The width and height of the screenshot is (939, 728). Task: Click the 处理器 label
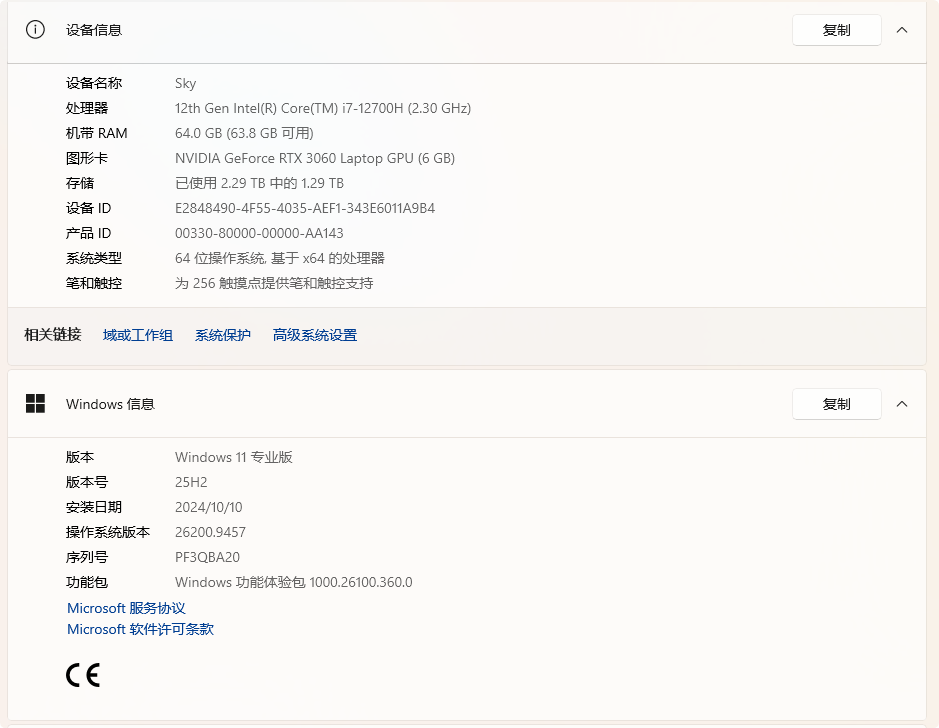pyautogui.click(x=87, y=108)
